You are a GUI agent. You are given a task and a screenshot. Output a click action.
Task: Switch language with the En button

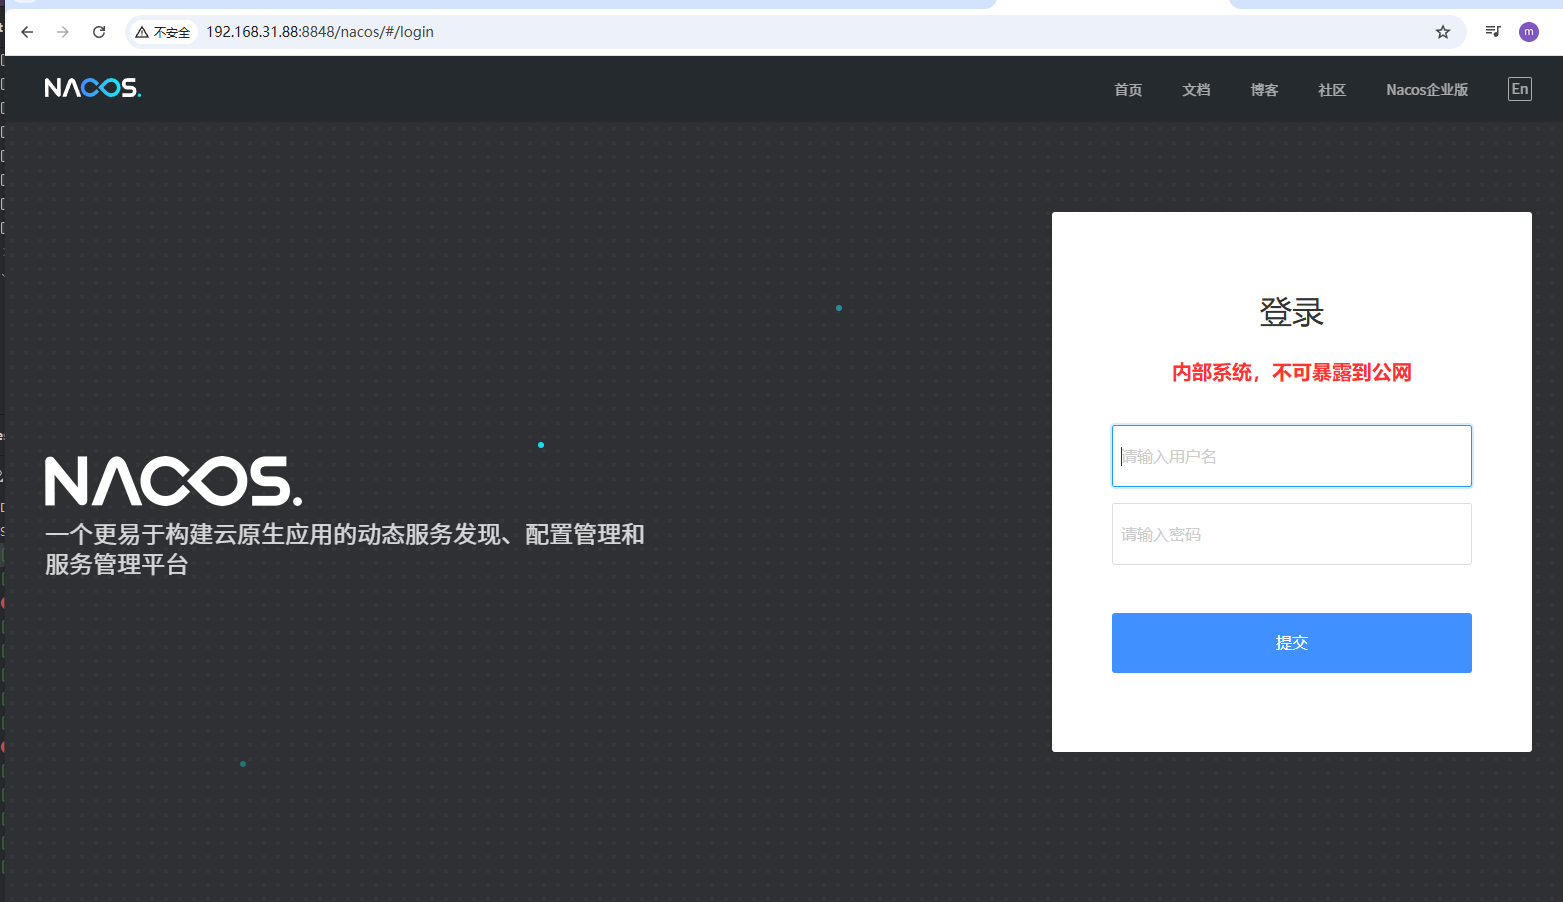click(1519, 89)
